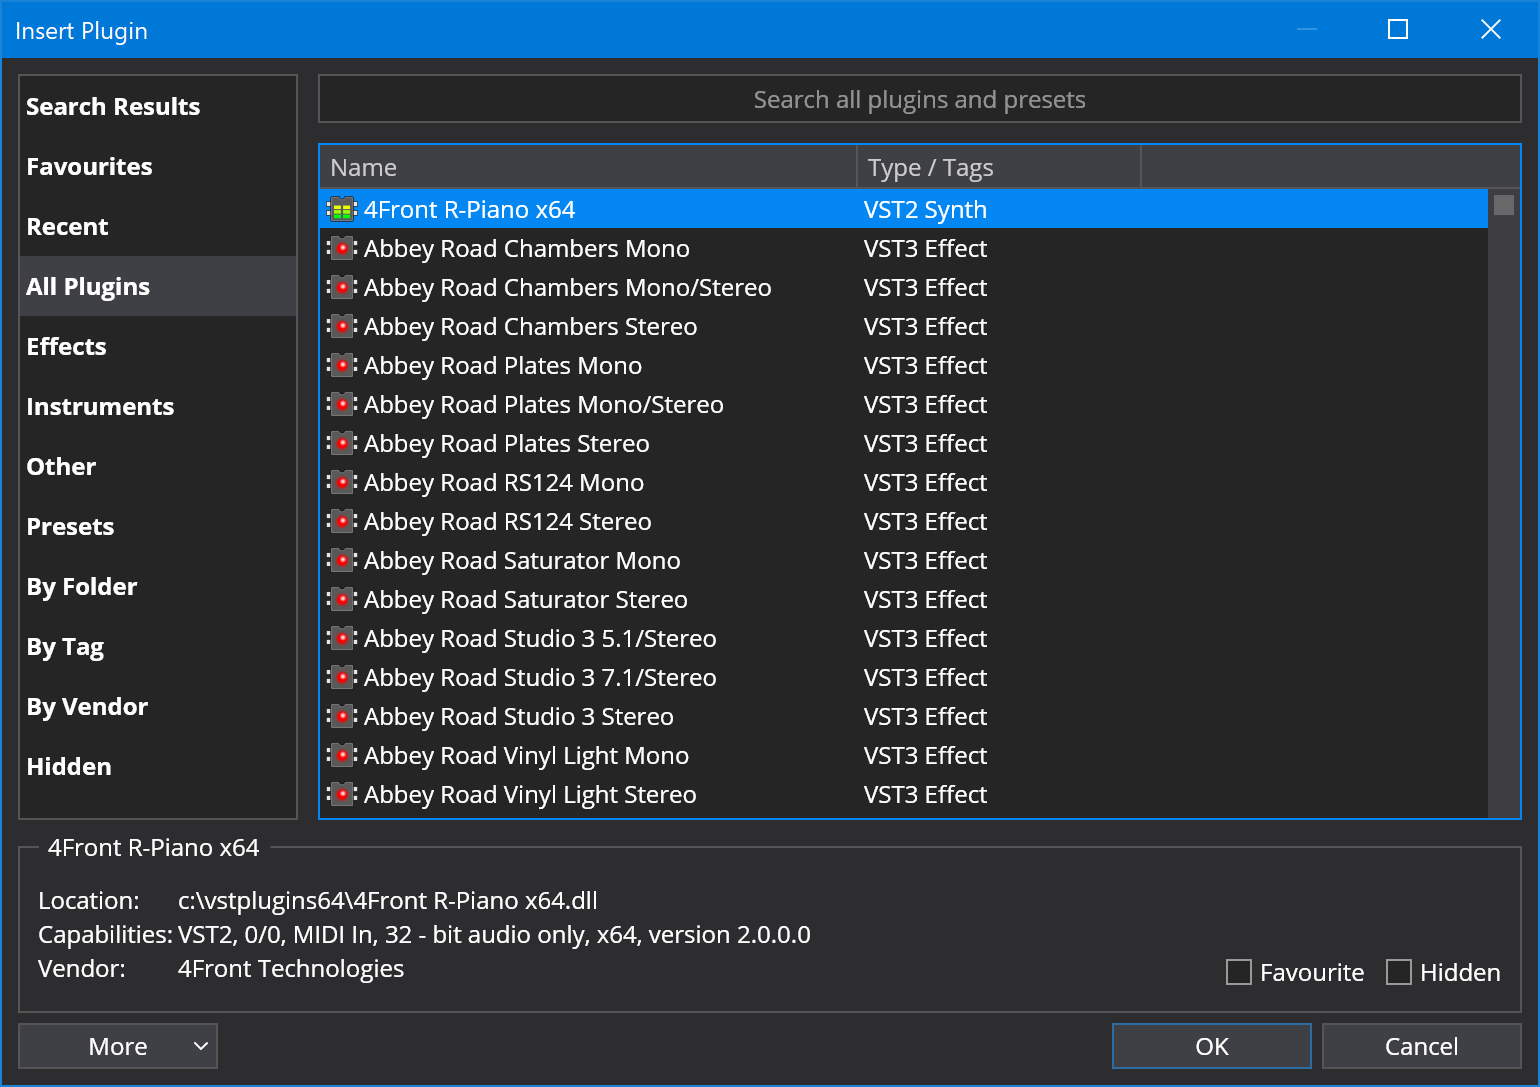Screen dimensions: 1540x1087
Task: Browse plugins By Vendor
Action: pos(158,706)
